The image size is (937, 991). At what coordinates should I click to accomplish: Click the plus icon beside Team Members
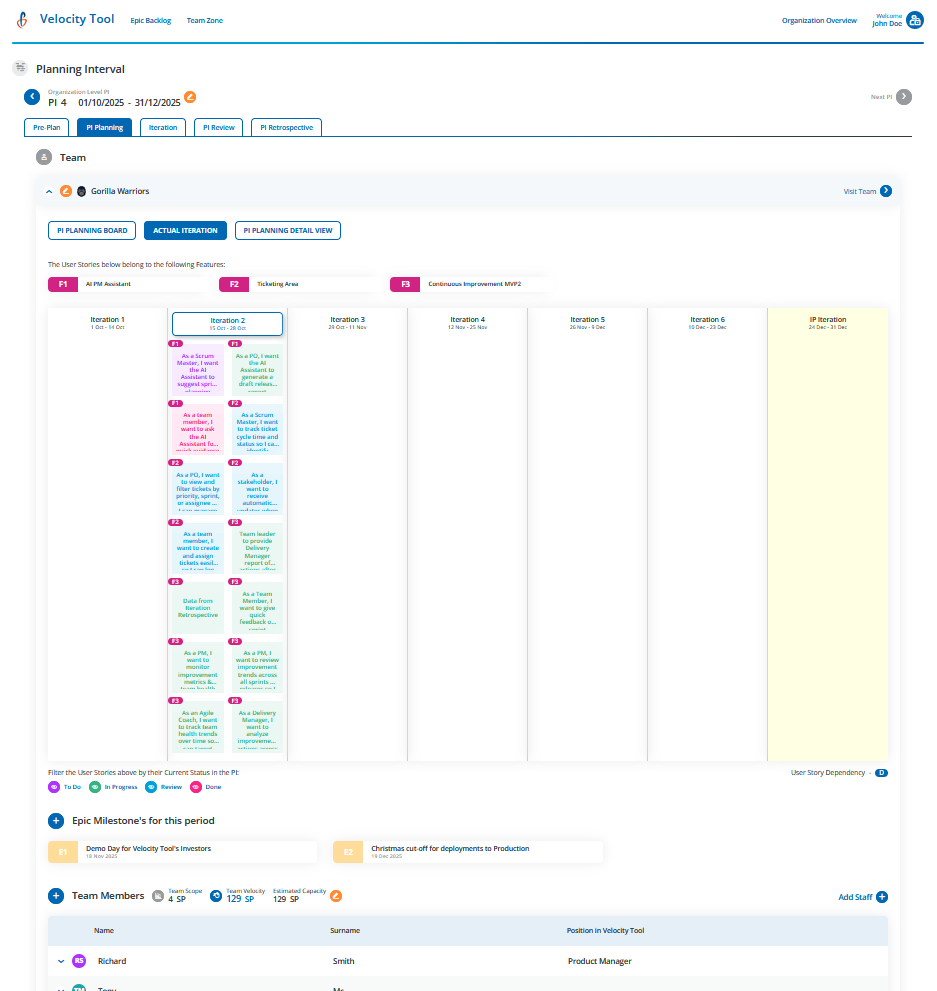click(x=56, y=896)
